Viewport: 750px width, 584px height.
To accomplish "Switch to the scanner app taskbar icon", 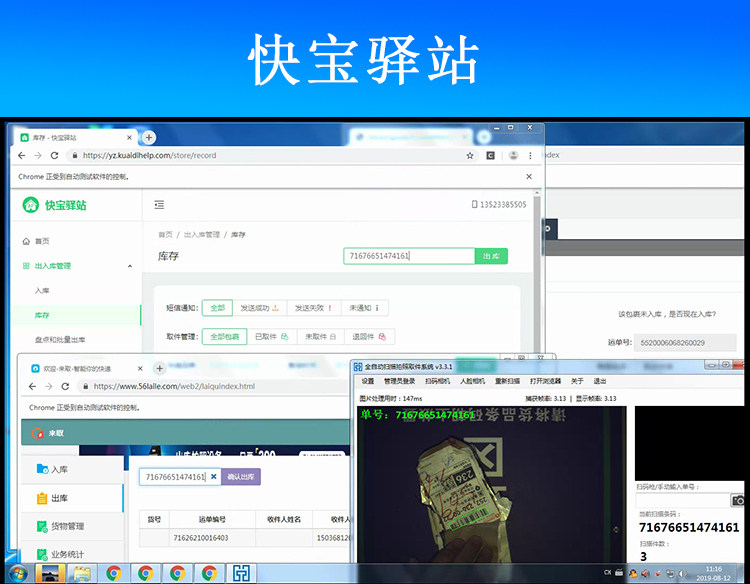I will pos(241,573).
